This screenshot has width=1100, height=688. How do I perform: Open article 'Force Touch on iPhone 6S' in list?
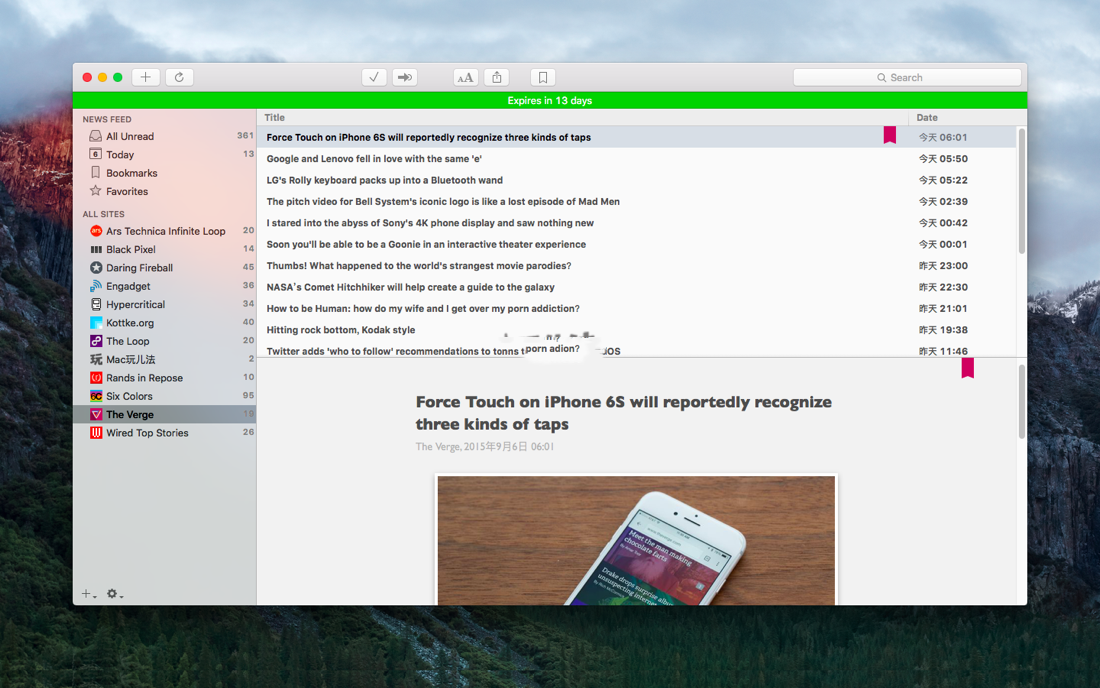point(429,137)
